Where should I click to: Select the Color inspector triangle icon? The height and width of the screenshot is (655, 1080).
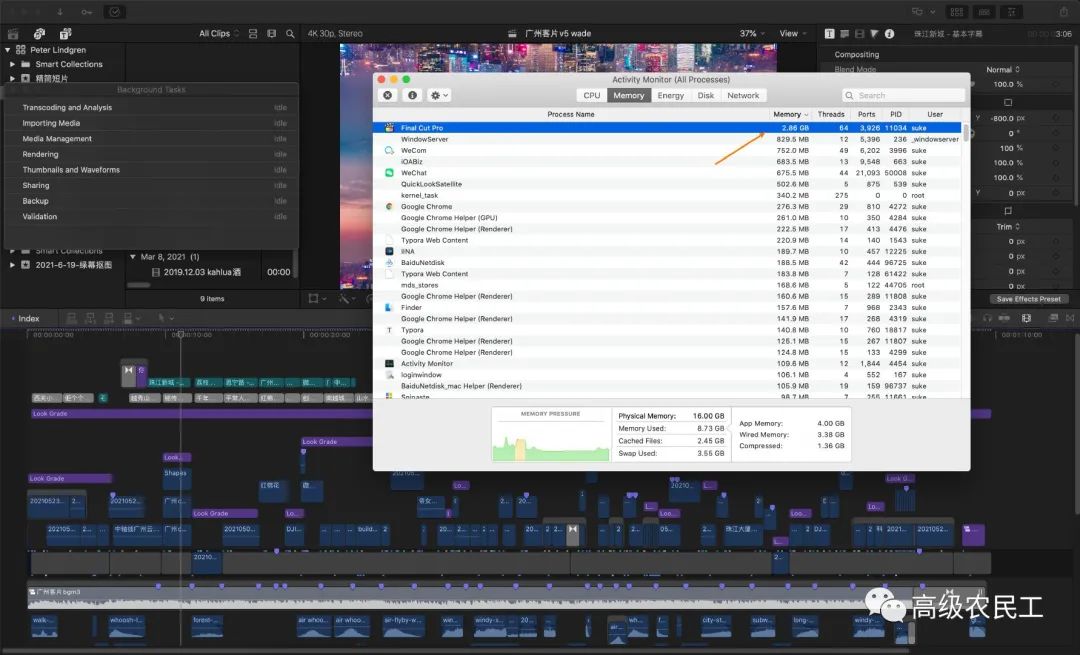(x=874, y=33)
